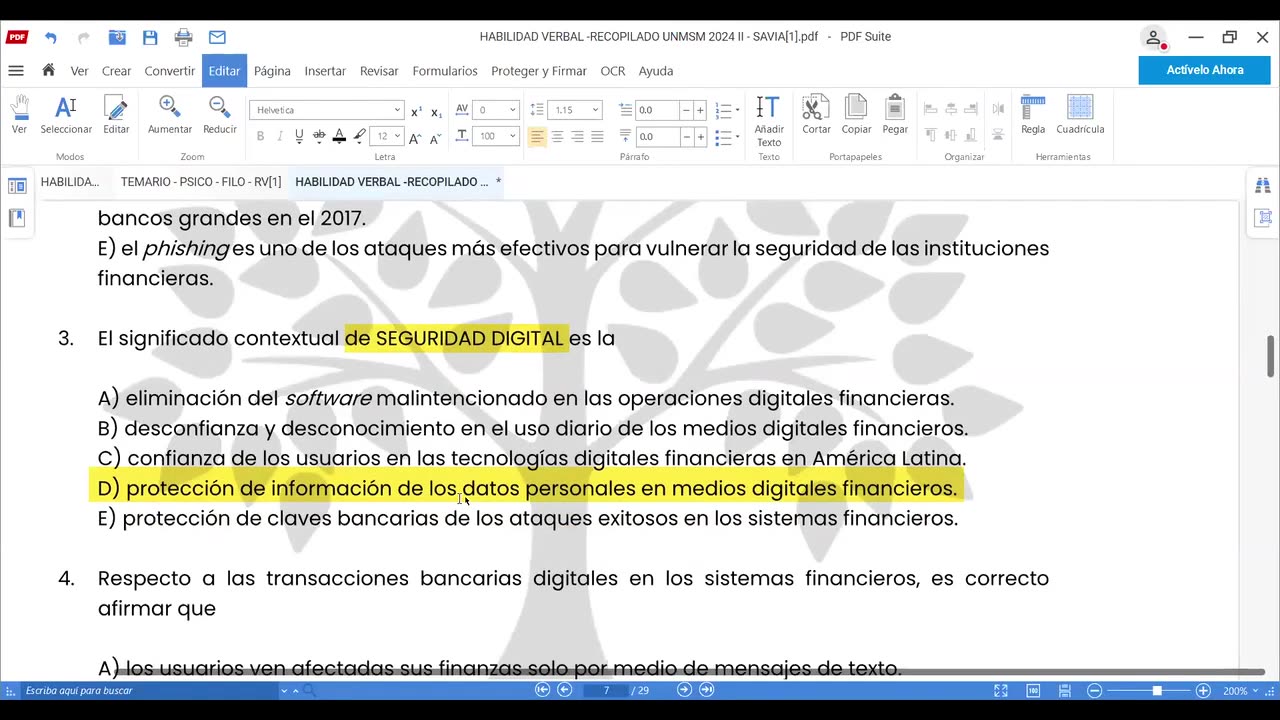This screenshot has height=720, width=1280.
Task: Open user account icon
Action: click(1154, 38)
